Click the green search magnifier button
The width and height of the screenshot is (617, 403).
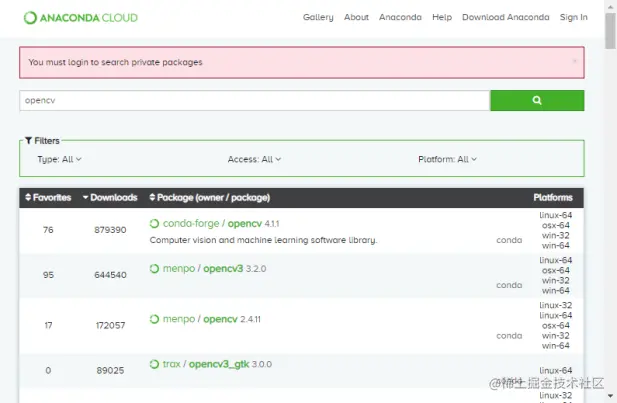click(x=537, y=100)
